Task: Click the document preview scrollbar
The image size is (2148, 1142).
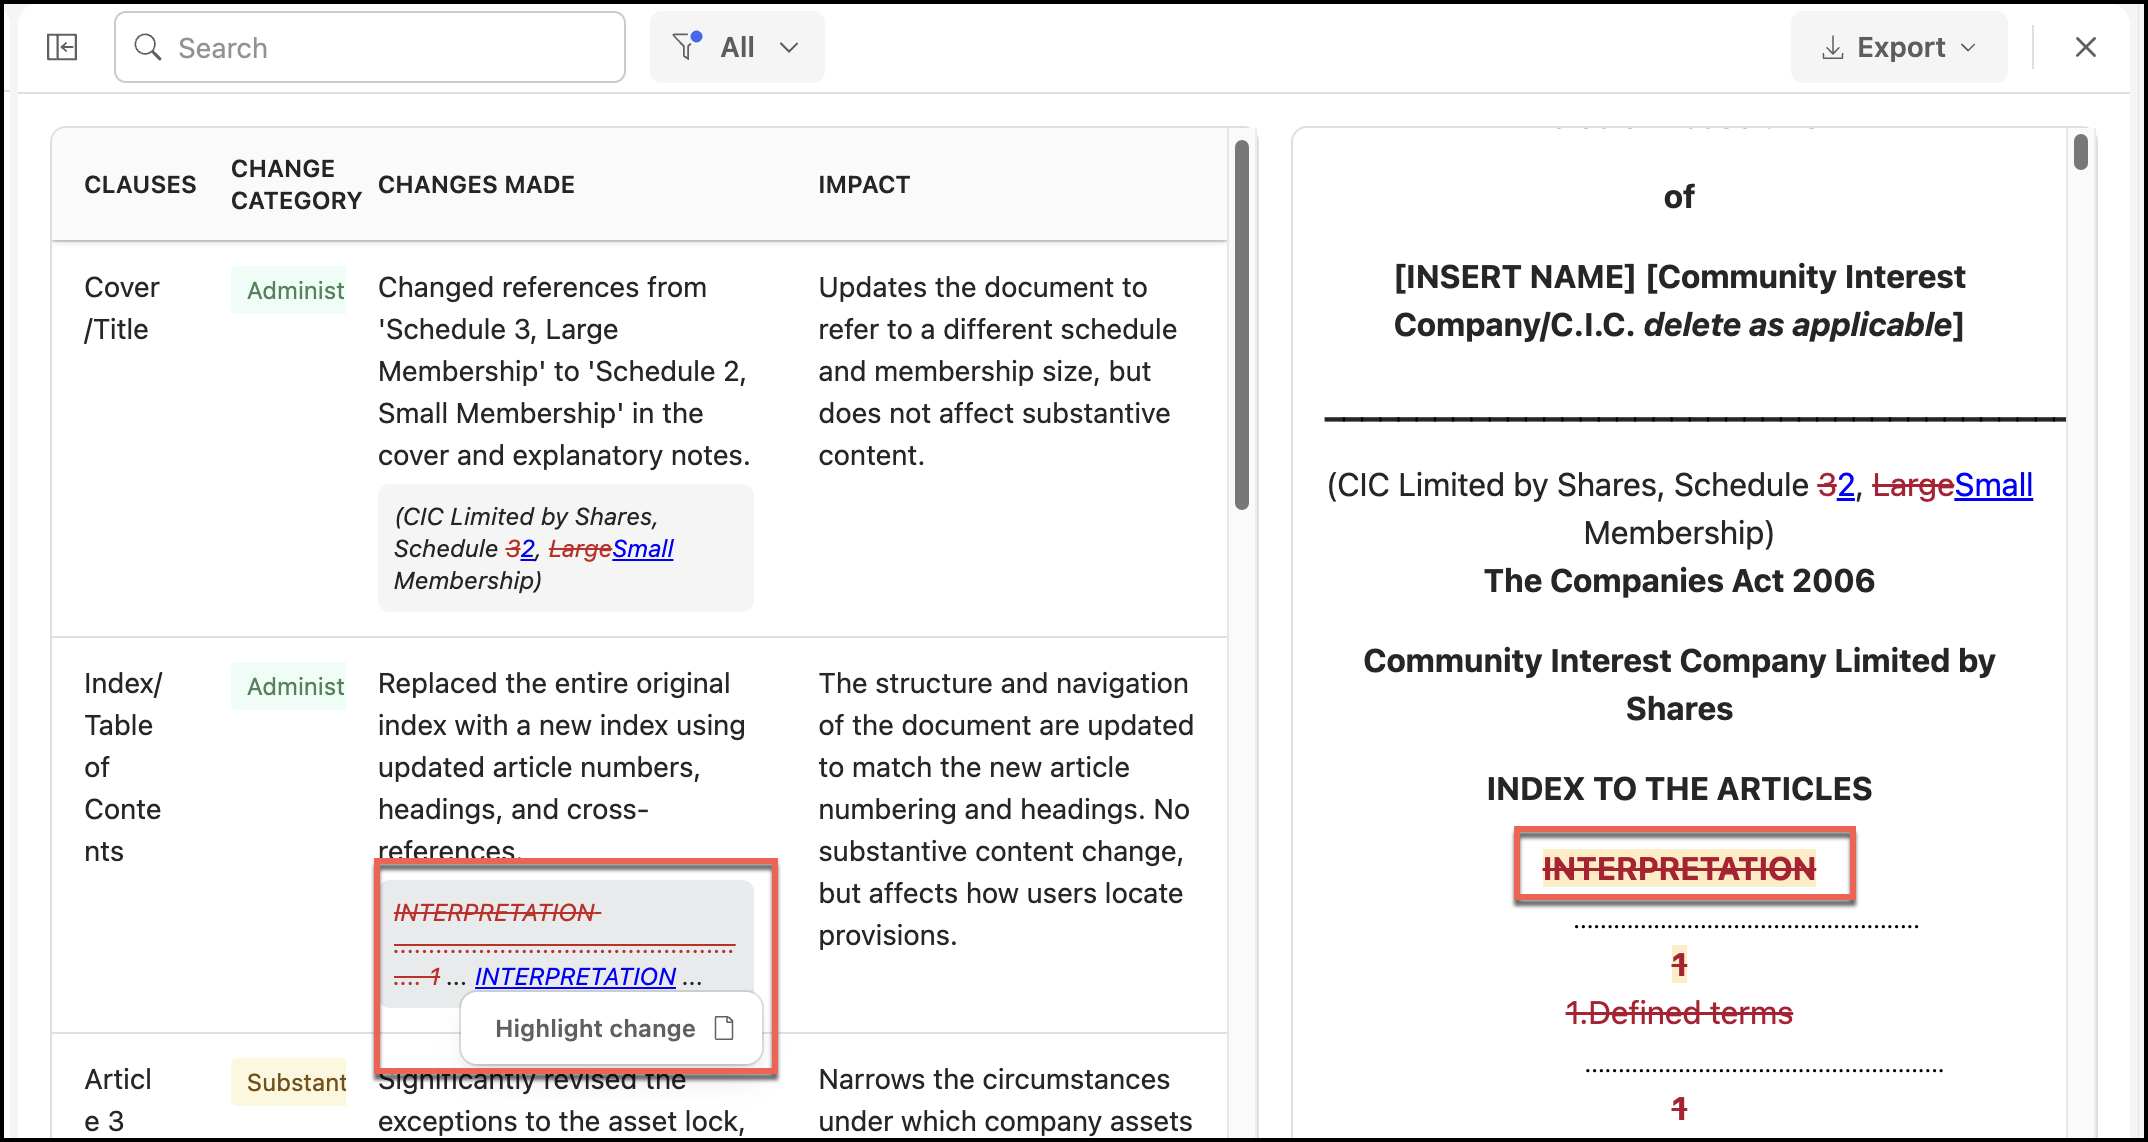Action: coord(2080,153)
